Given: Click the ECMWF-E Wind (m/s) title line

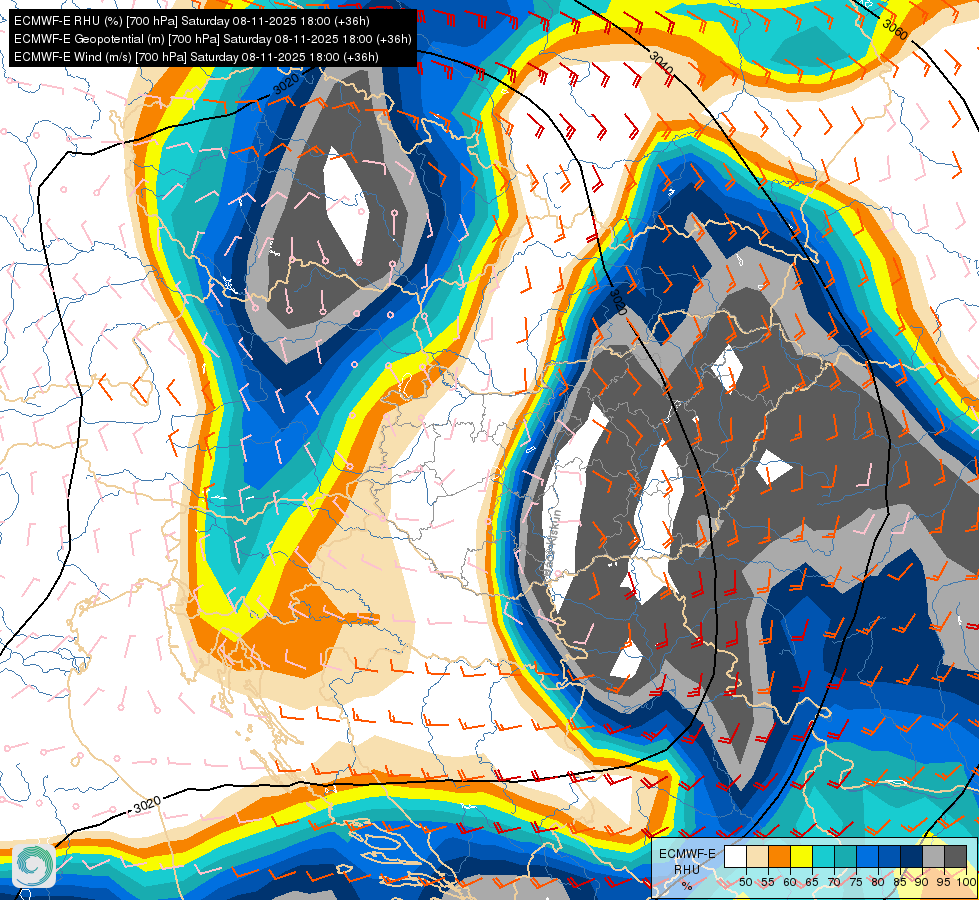Looking at the screenshot, I should (195, 57).
